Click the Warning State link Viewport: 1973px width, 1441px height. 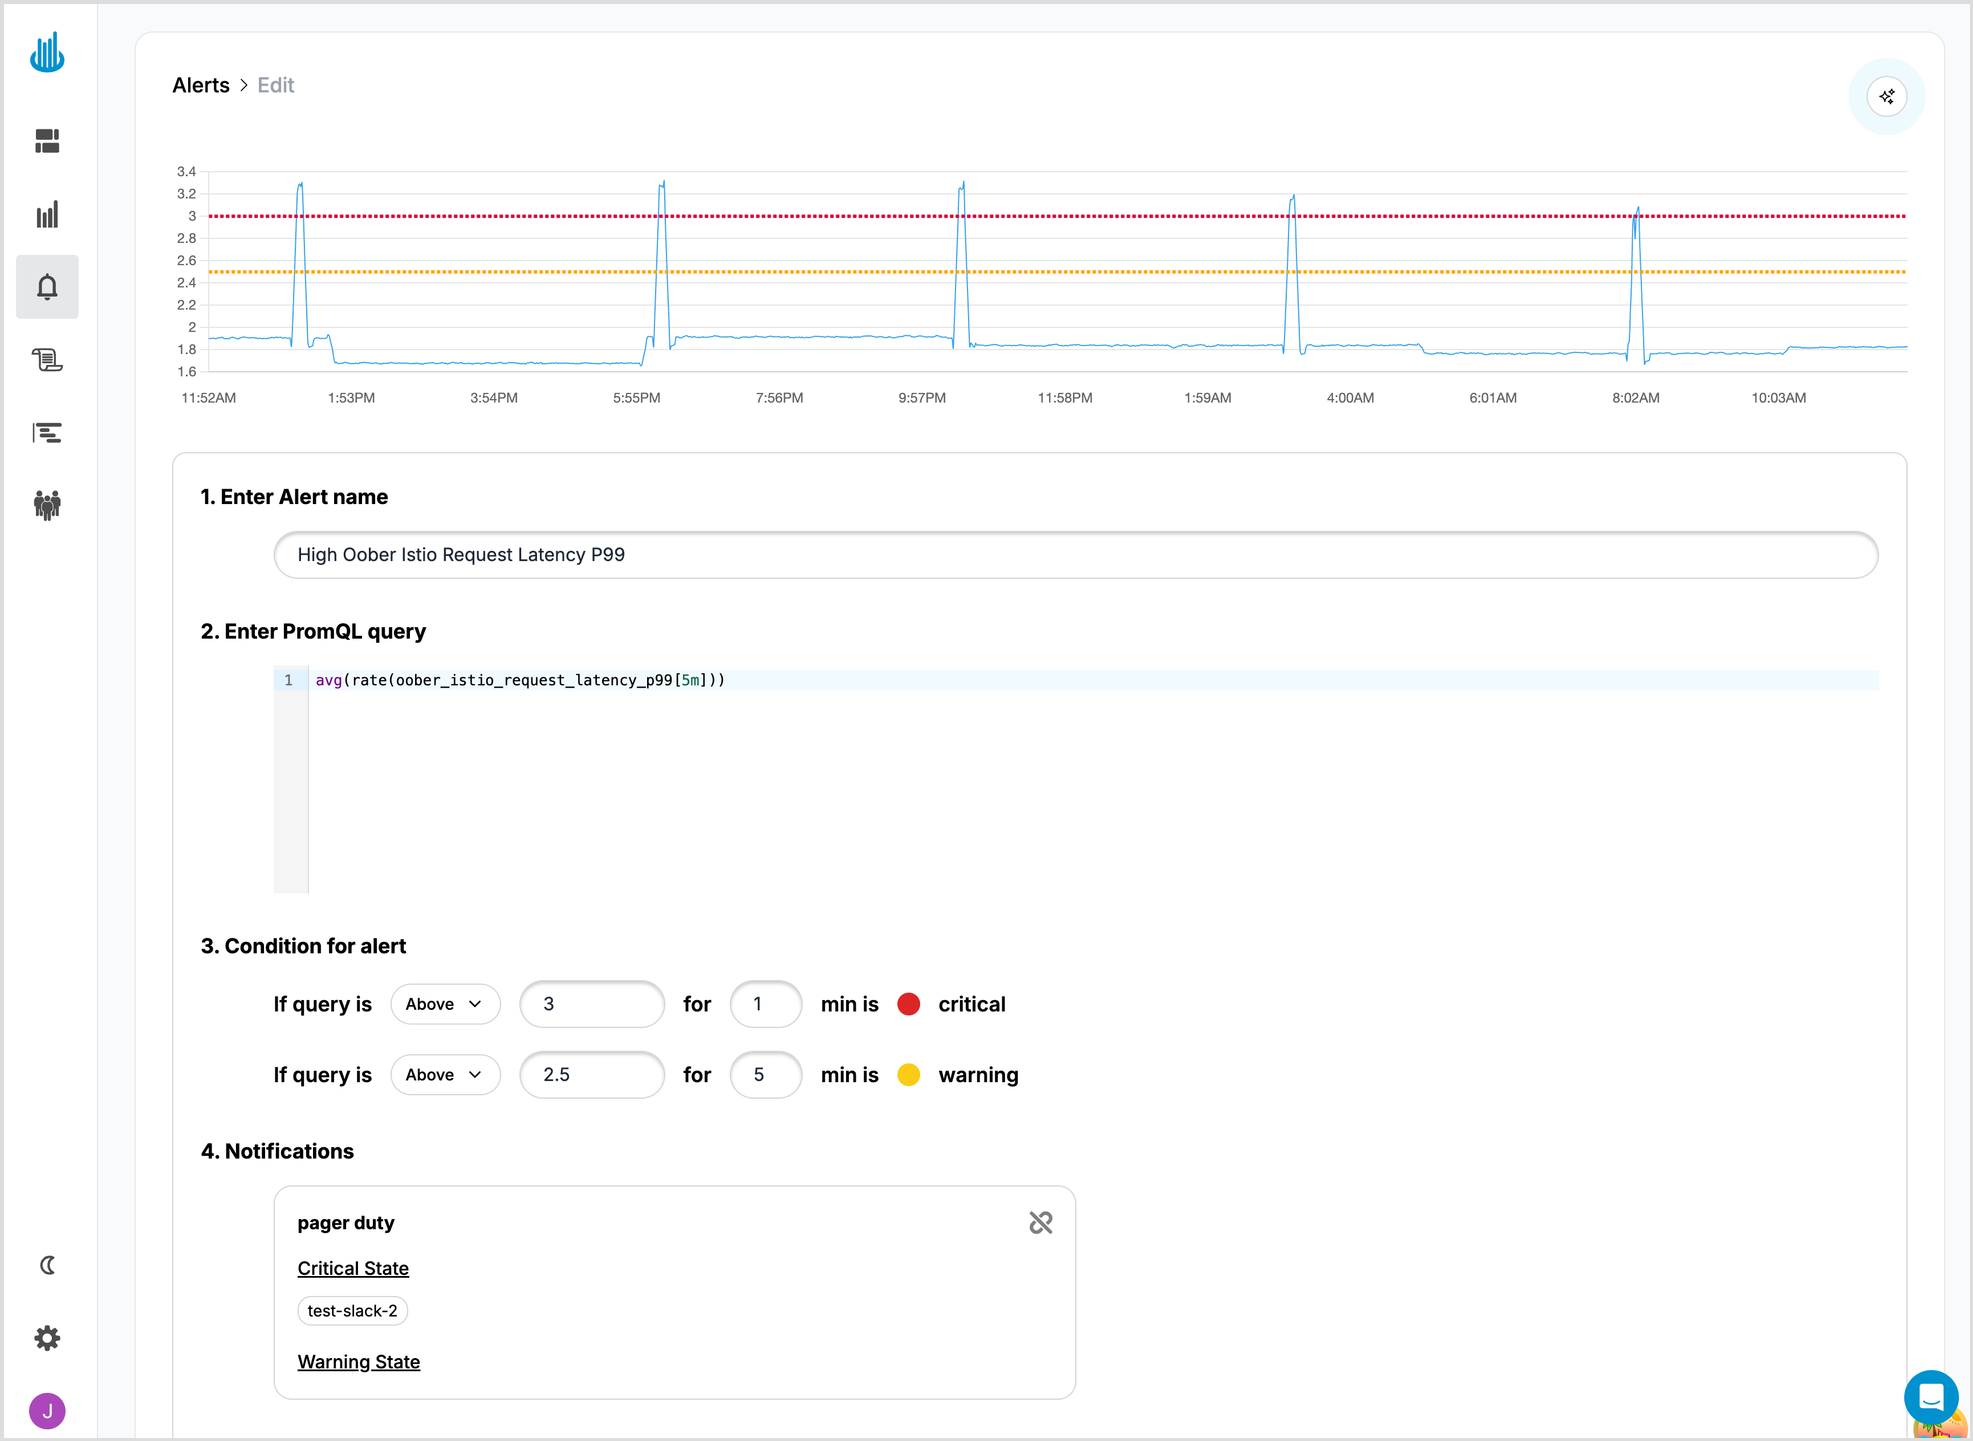(358, 1362)
